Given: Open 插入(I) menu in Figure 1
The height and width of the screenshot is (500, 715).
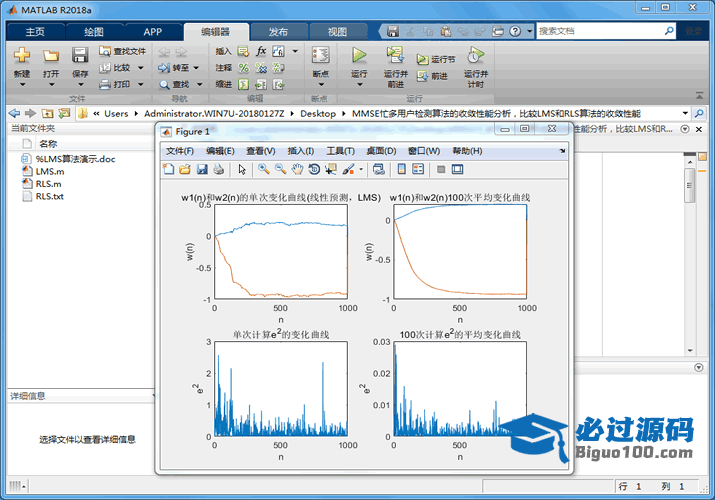Looking at the screenshot, I should click(301, 151).
